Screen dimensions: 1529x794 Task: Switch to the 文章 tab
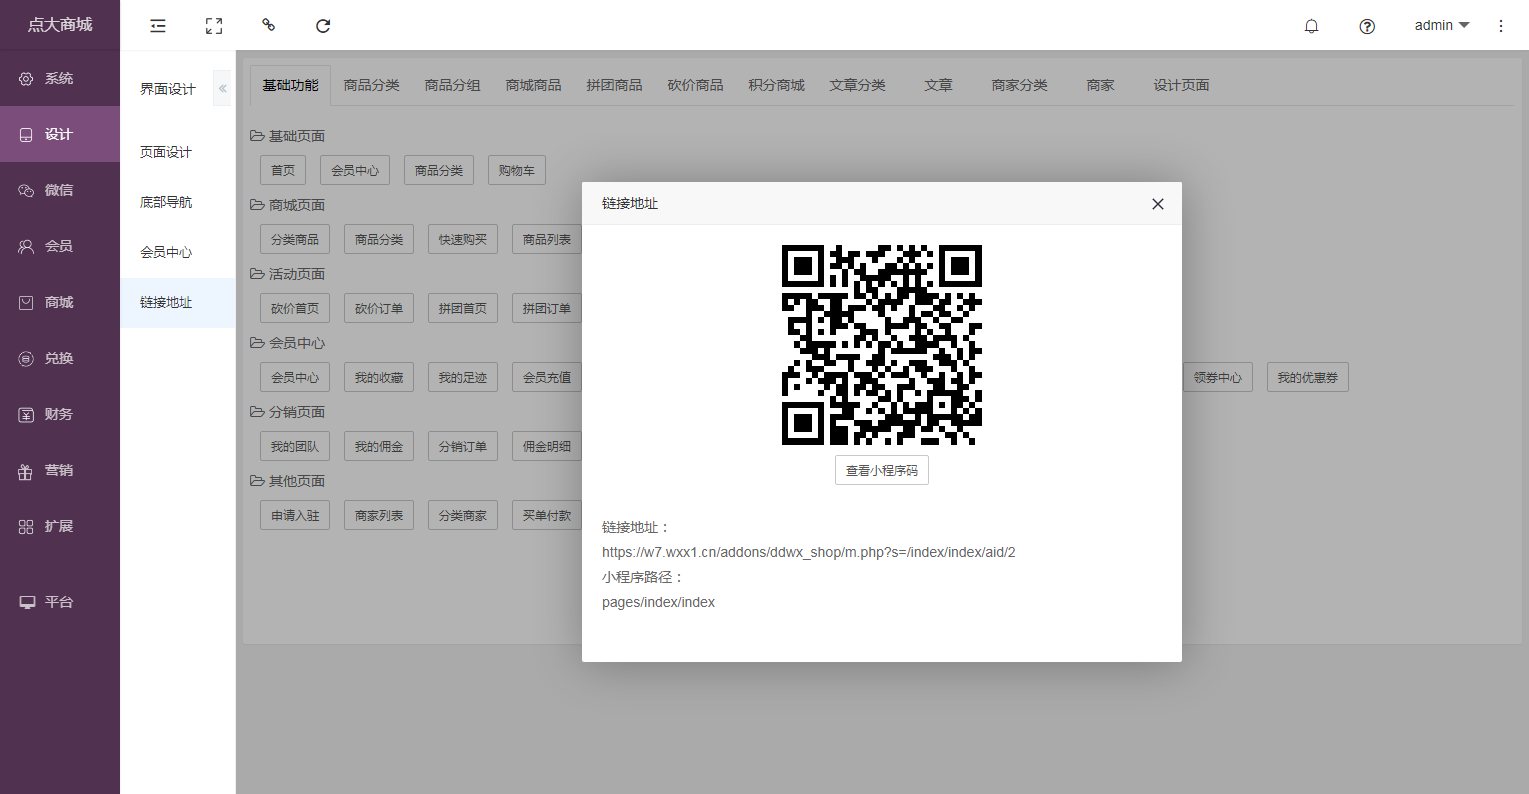[x=939, y=85]
